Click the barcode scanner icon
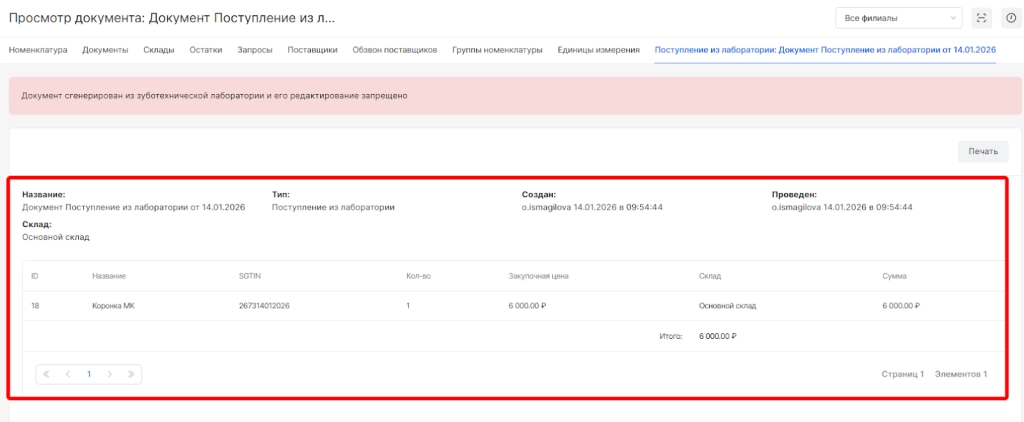This screenshot has width=1024, height=422. pos(982,18)
